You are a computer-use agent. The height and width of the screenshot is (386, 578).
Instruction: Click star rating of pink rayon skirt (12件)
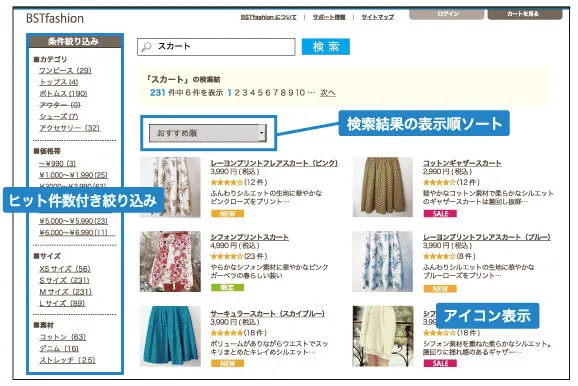click(227, 182)
